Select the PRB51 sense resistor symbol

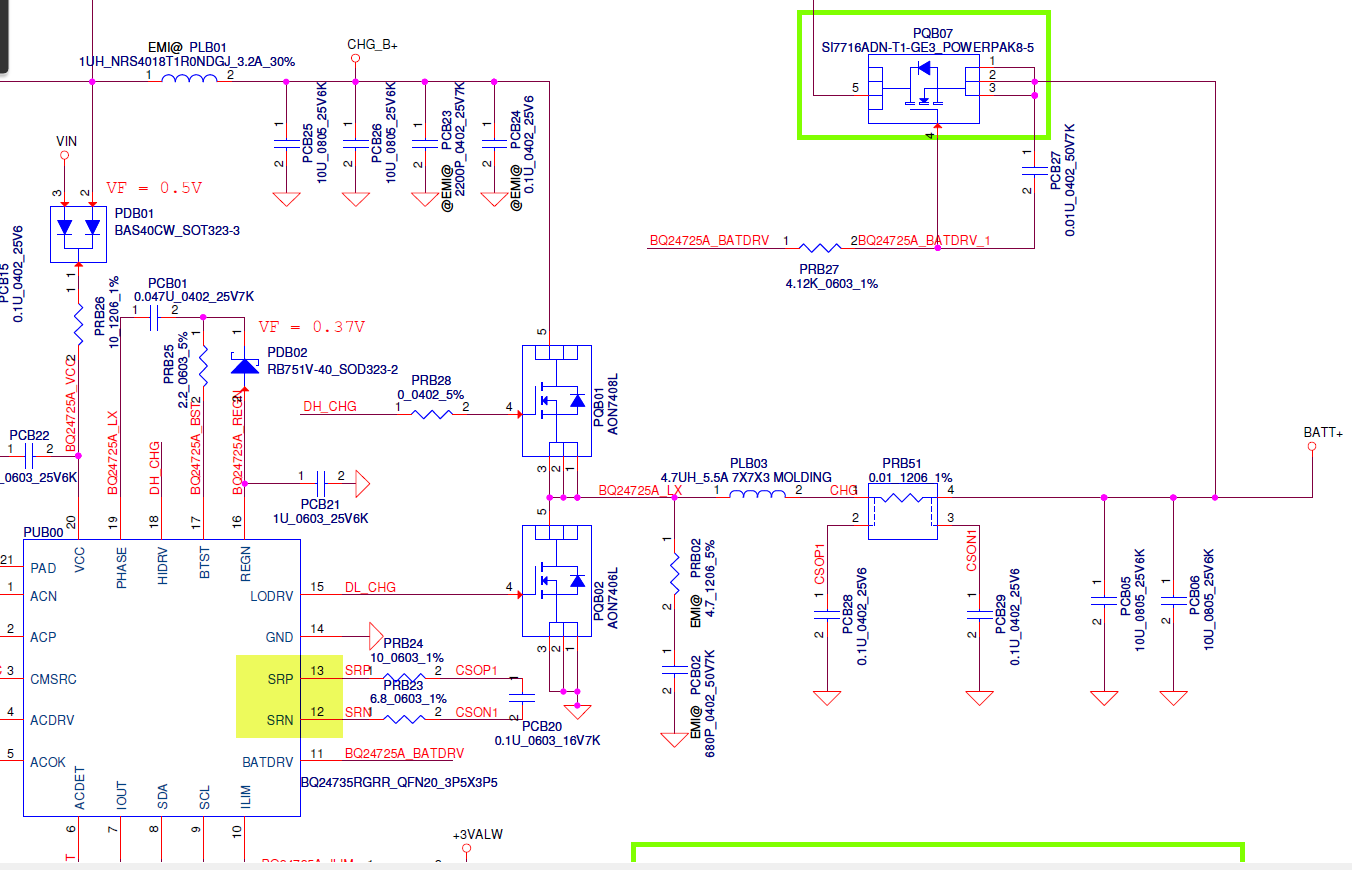coord(901,513)
